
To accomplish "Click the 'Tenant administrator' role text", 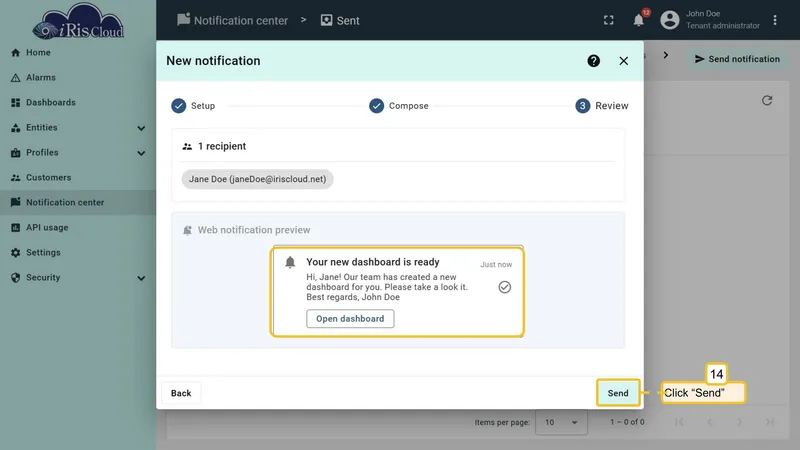I will coord(722,26).
